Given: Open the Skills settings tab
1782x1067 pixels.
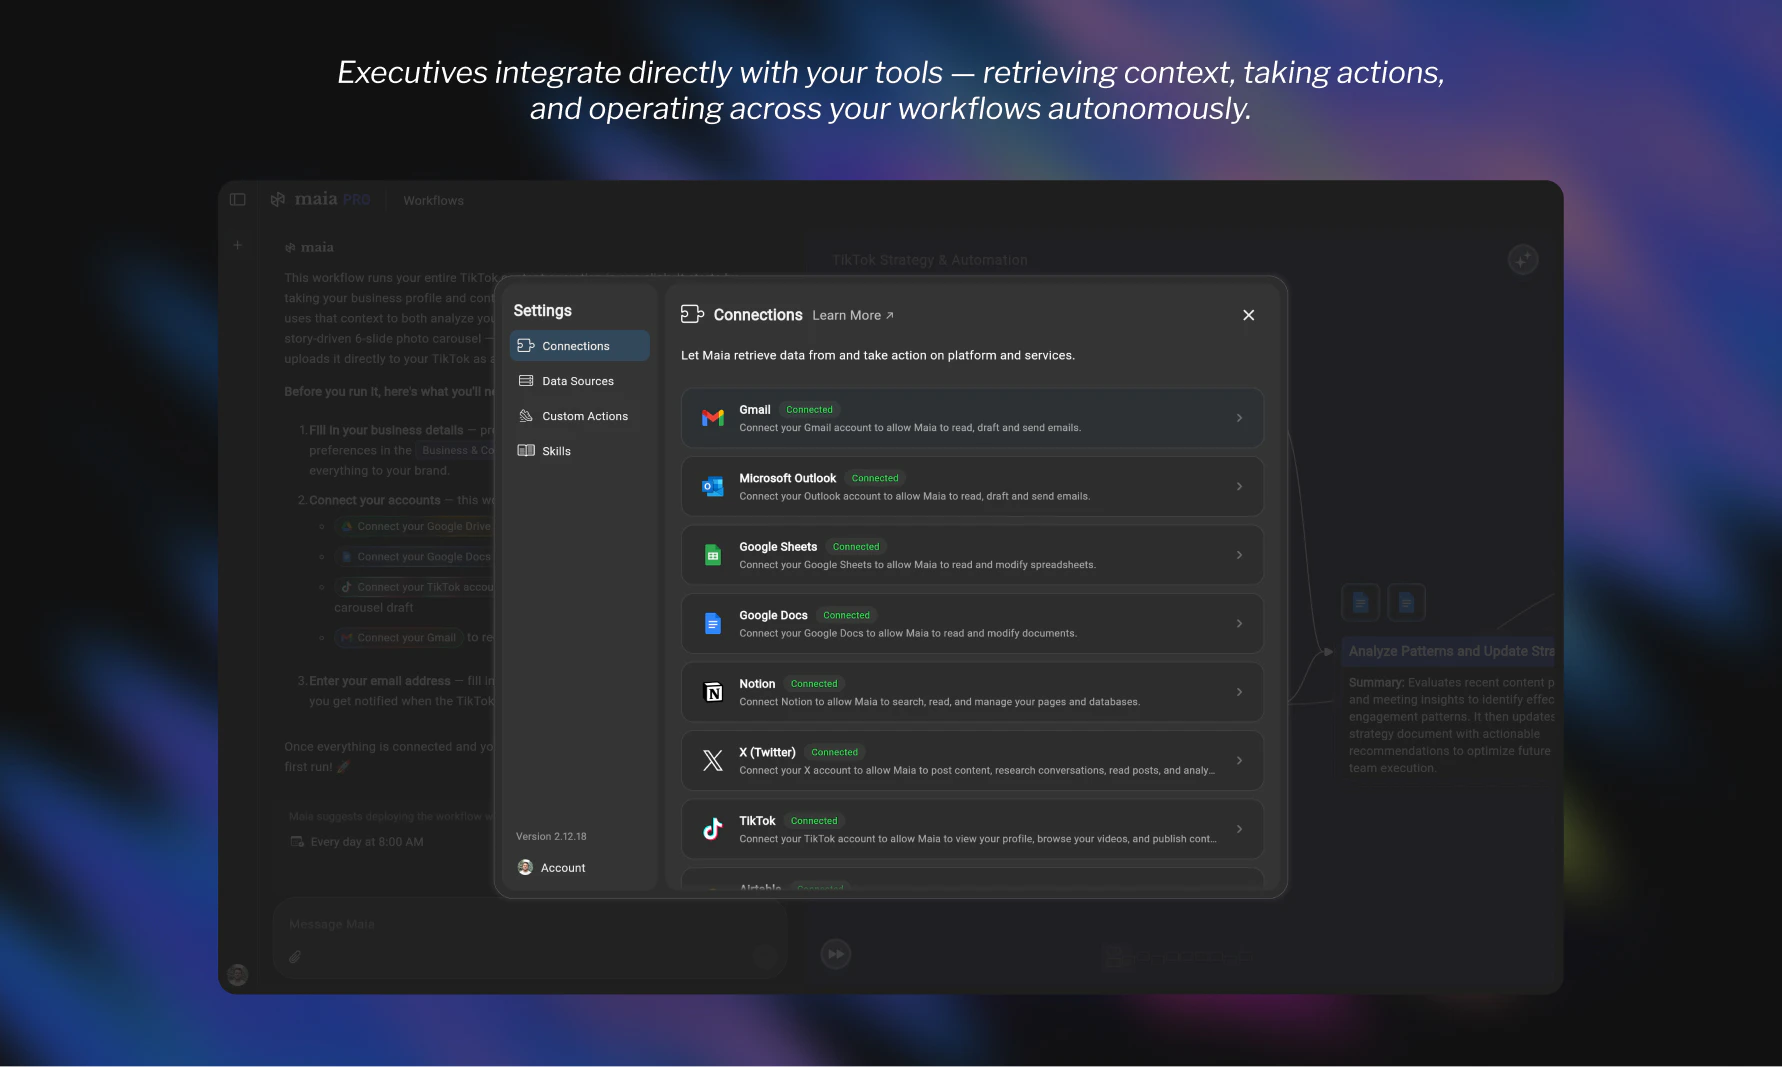Looking at the screenshot, I should point(579,451).
